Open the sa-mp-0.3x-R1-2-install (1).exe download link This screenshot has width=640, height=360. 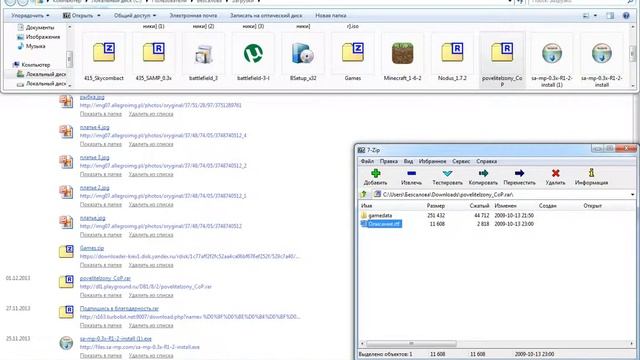point(116,339)
